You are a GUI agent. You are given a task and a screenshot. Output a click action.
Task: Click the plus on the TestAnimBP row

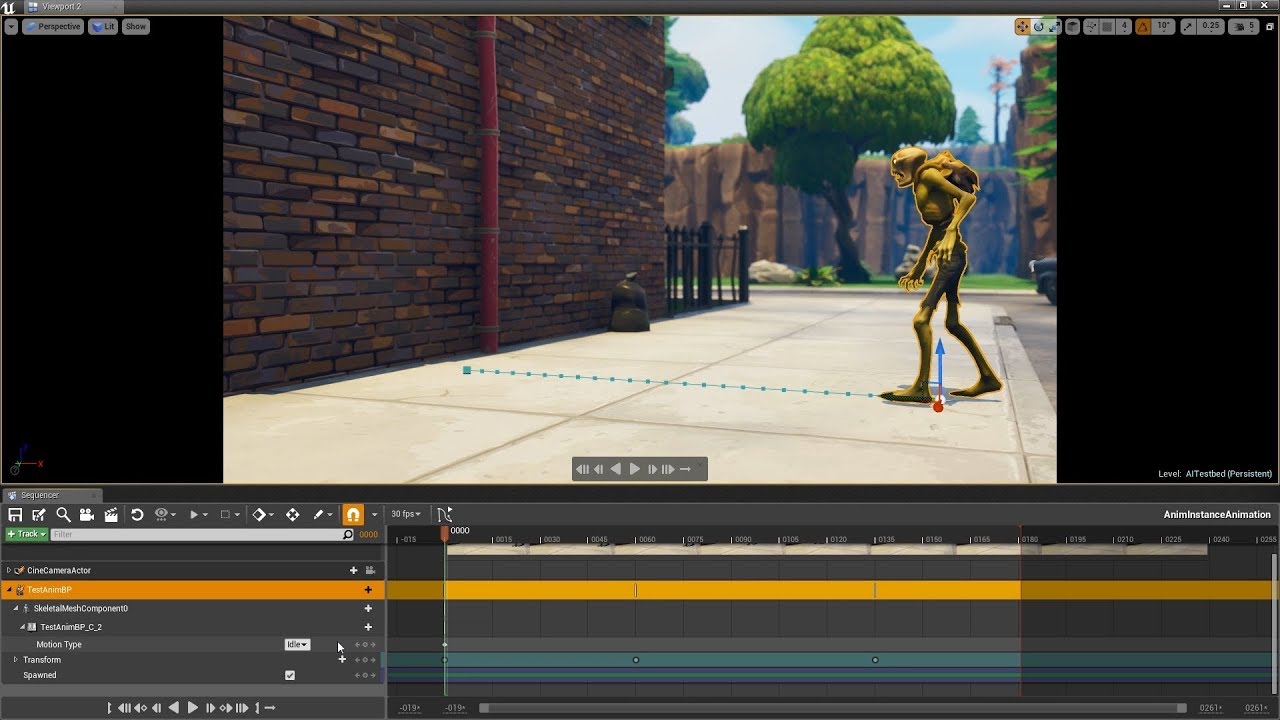[368, 590]
